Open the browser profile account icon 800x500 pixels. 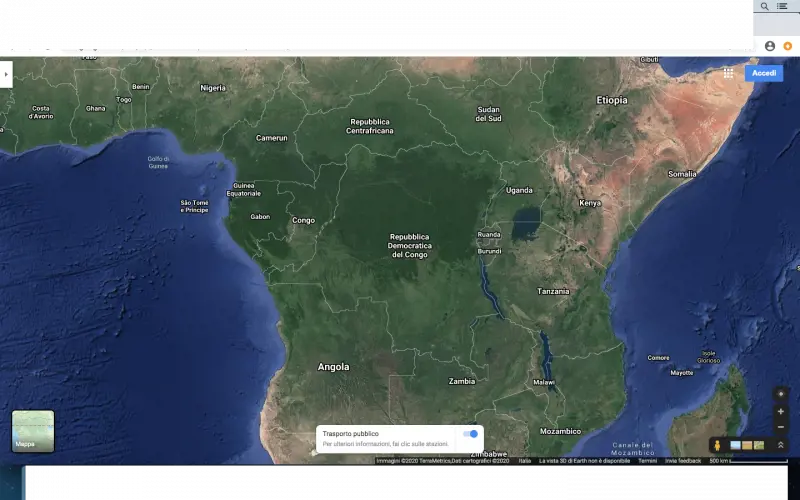[x=770, y=46]
